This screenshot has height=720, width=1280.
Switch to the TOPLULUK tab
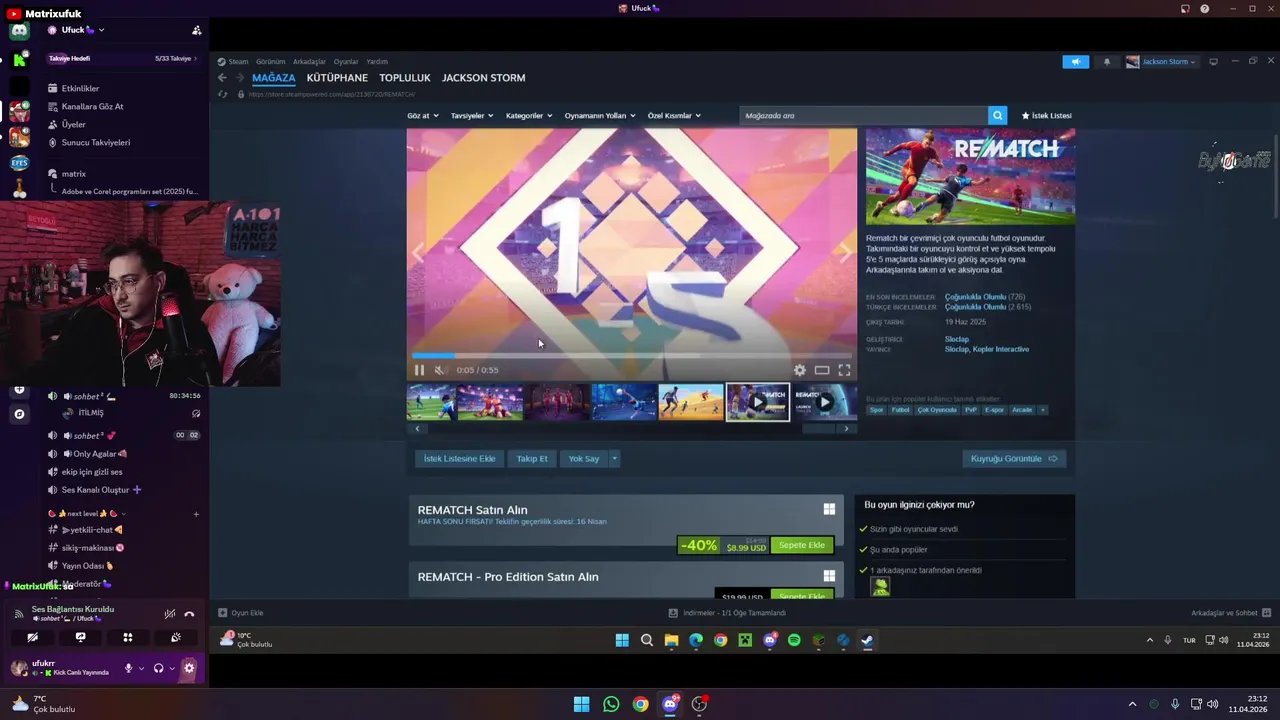pyautogui.click(x=405, y=77)
